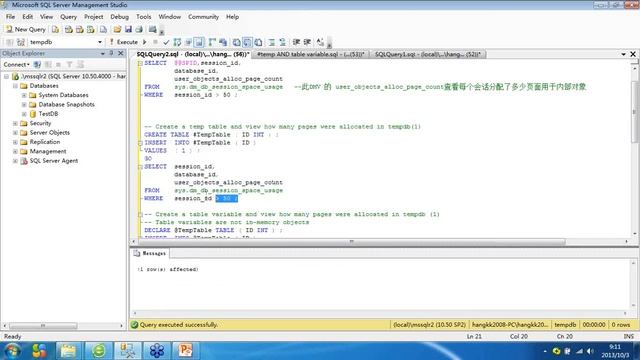Click the New Query button
Viewport: 640px width, 360px height.
(x=26, y=29)
